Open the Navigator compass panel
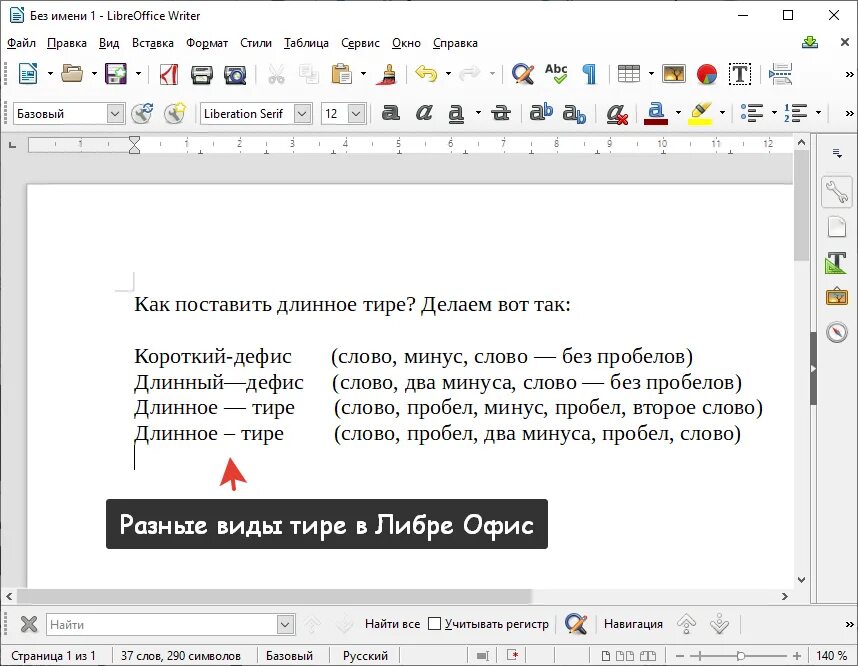Image resolution: width=858 pixels, height=666 pixels. point(837,332)
